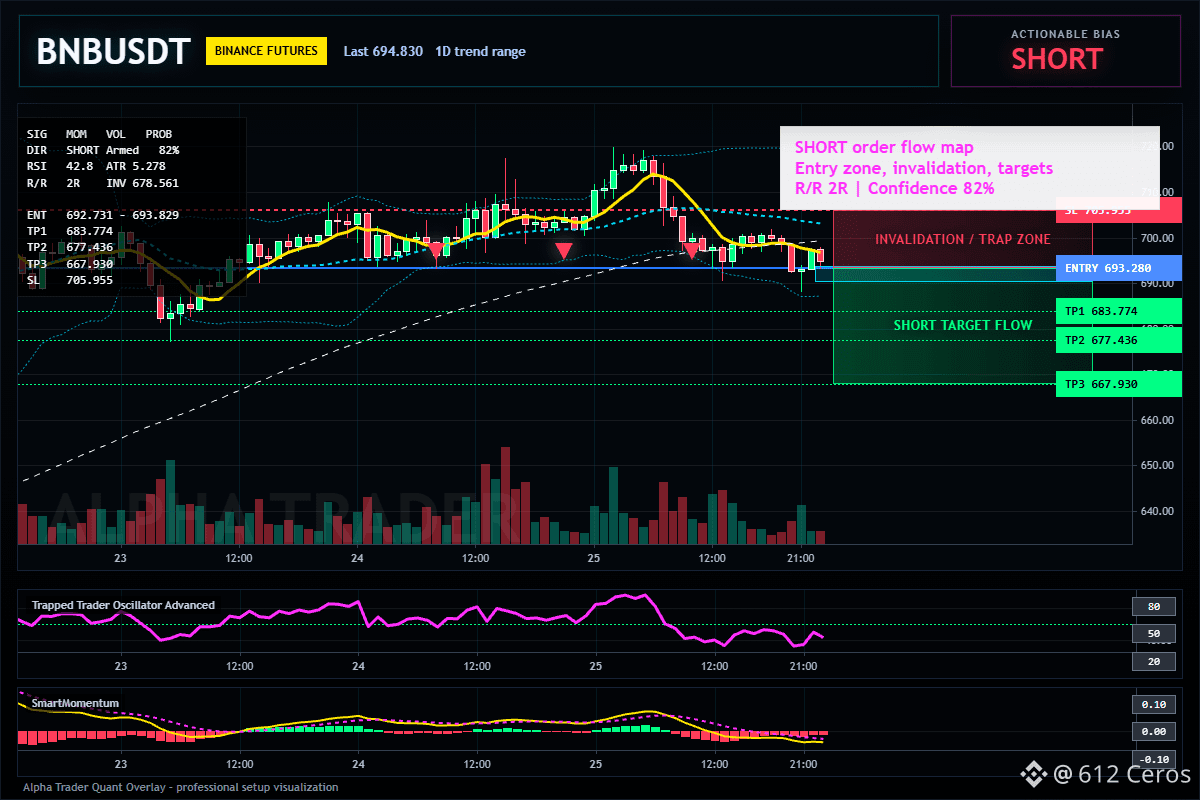Click the SL 705.955 row in stats panel
Viewport: 1200px width, 800px height.
pos(70,280)
